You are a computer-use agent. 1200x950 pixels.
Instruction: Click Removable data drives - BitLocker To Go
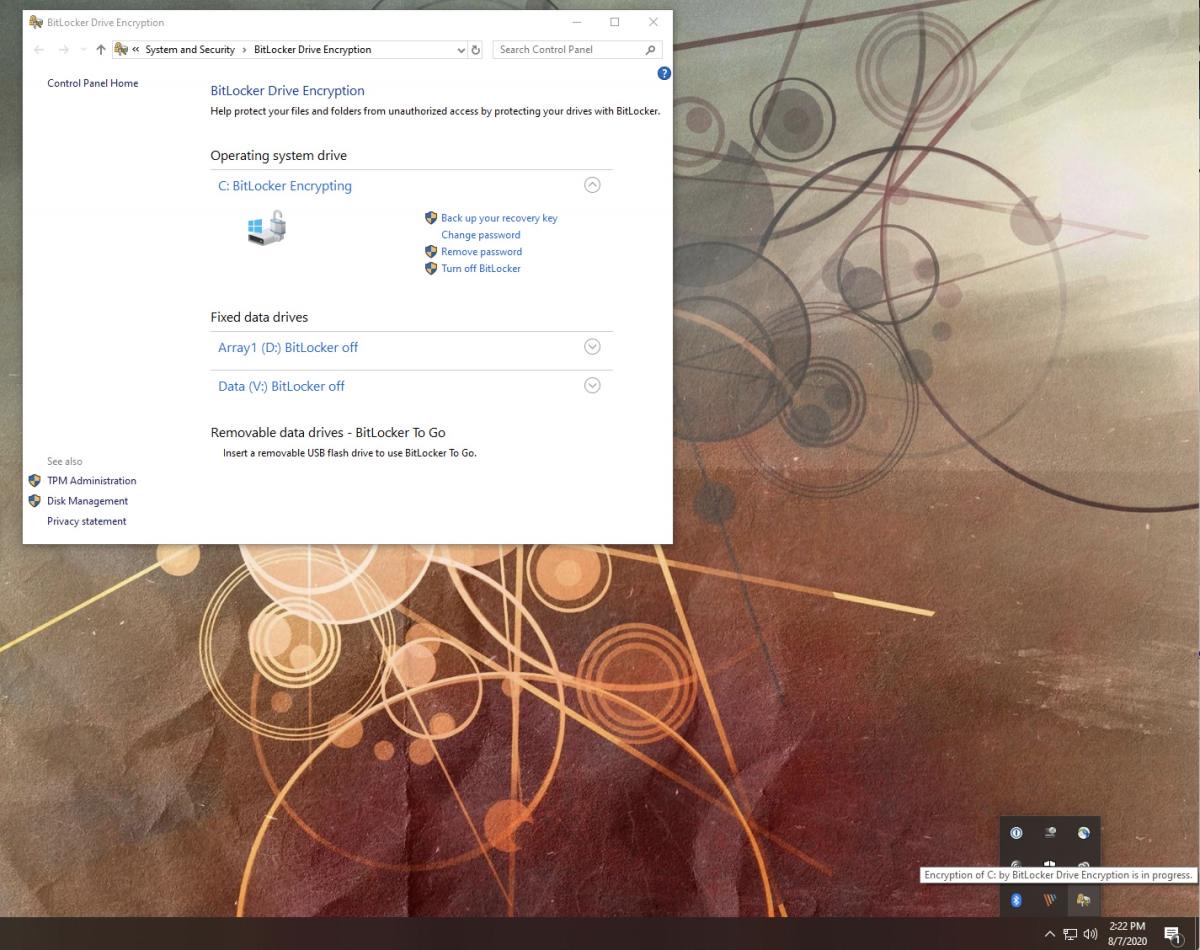(328, 432)
